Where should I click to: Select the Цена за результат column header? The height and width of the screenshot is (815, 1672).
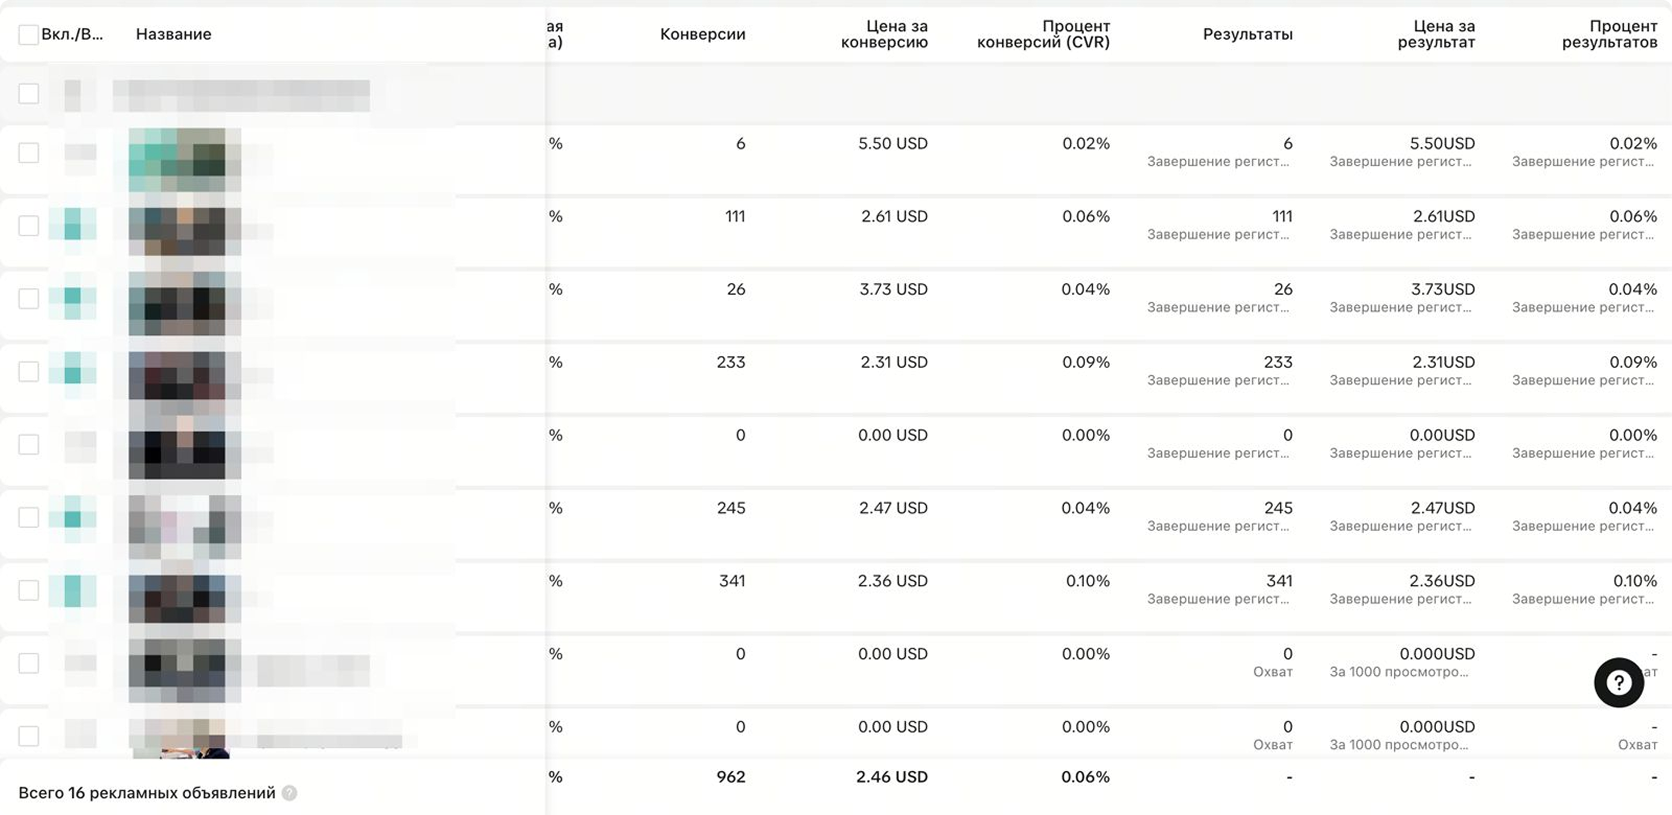1436,35
